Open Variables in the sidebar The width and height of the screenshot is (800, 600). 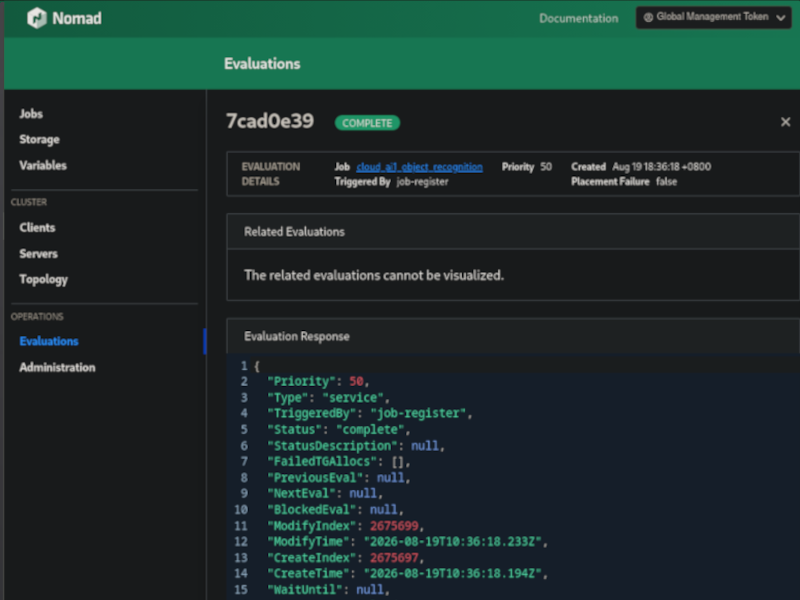(x=43, y=165)
